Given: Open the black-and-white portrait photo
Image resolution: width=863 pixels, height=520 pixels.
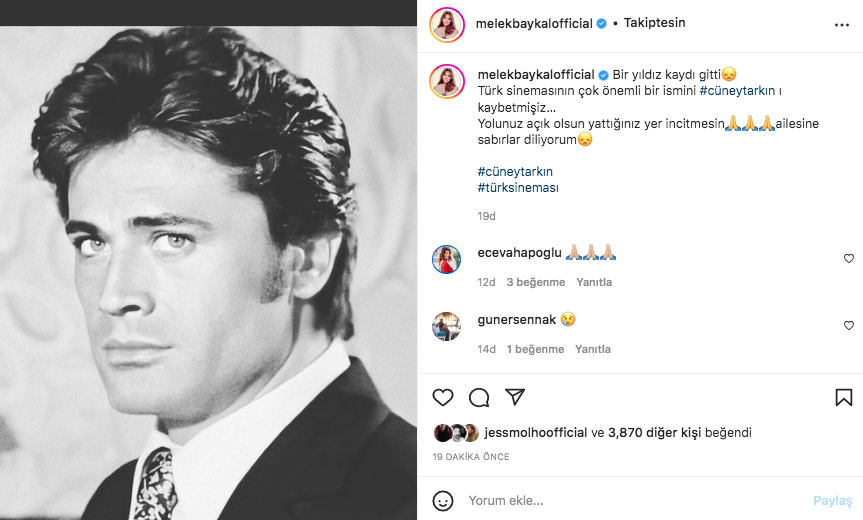Looking at the screenshot, I should click(208, 260).
